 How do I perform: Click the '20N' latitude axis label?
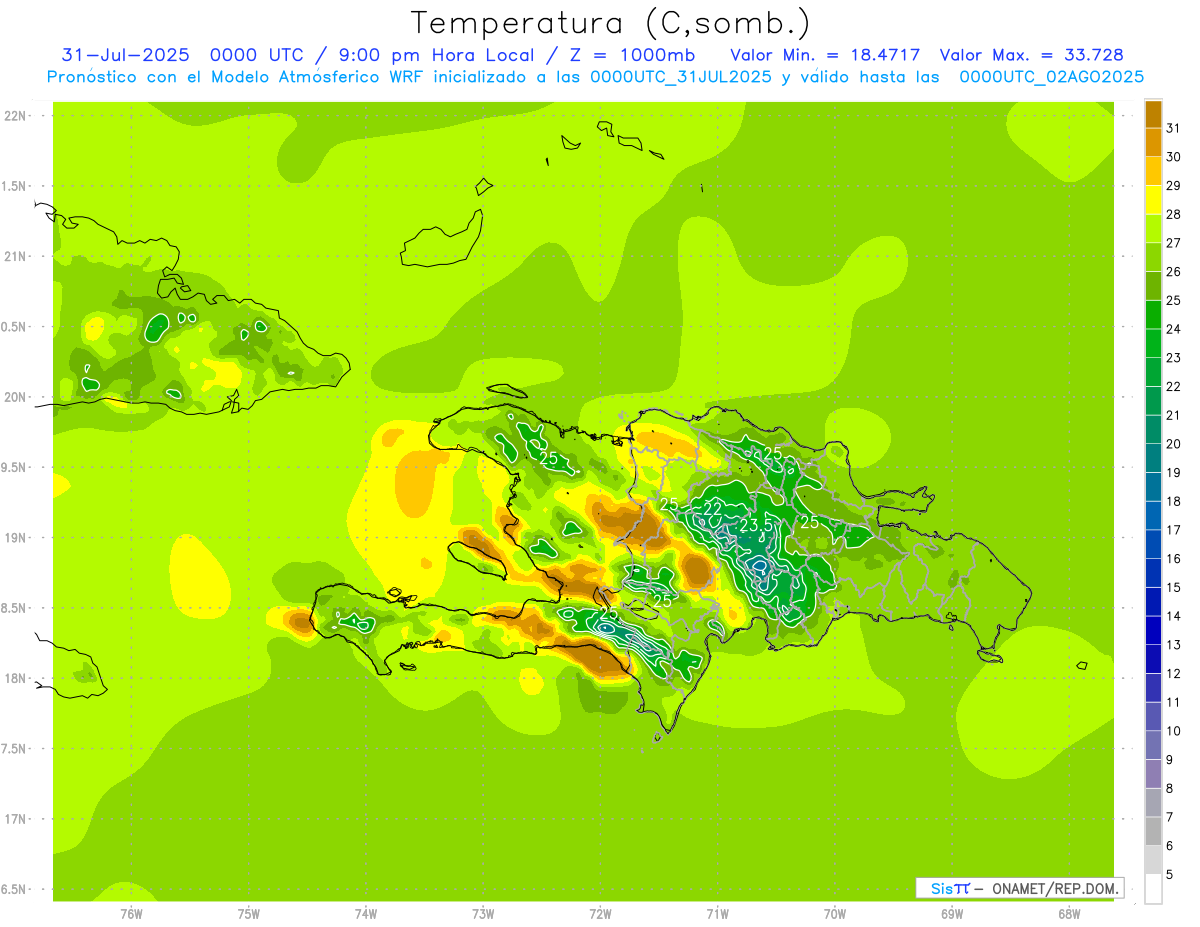16,397
